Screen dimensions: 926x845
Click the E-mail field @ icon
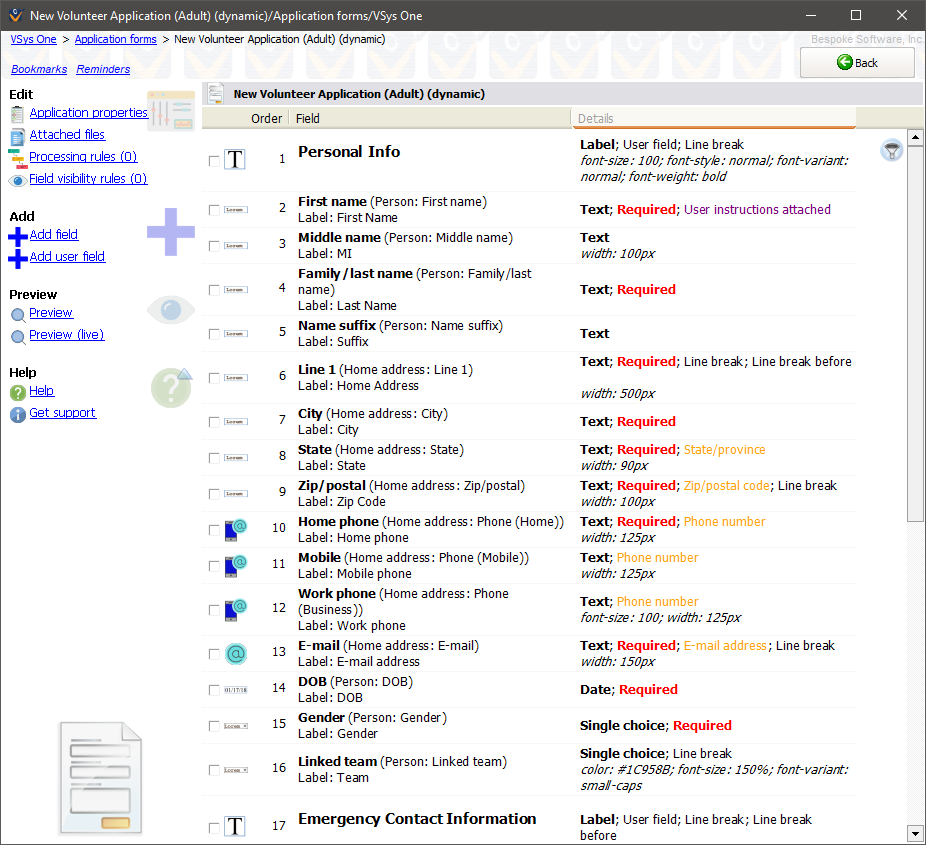click(235, 654)
